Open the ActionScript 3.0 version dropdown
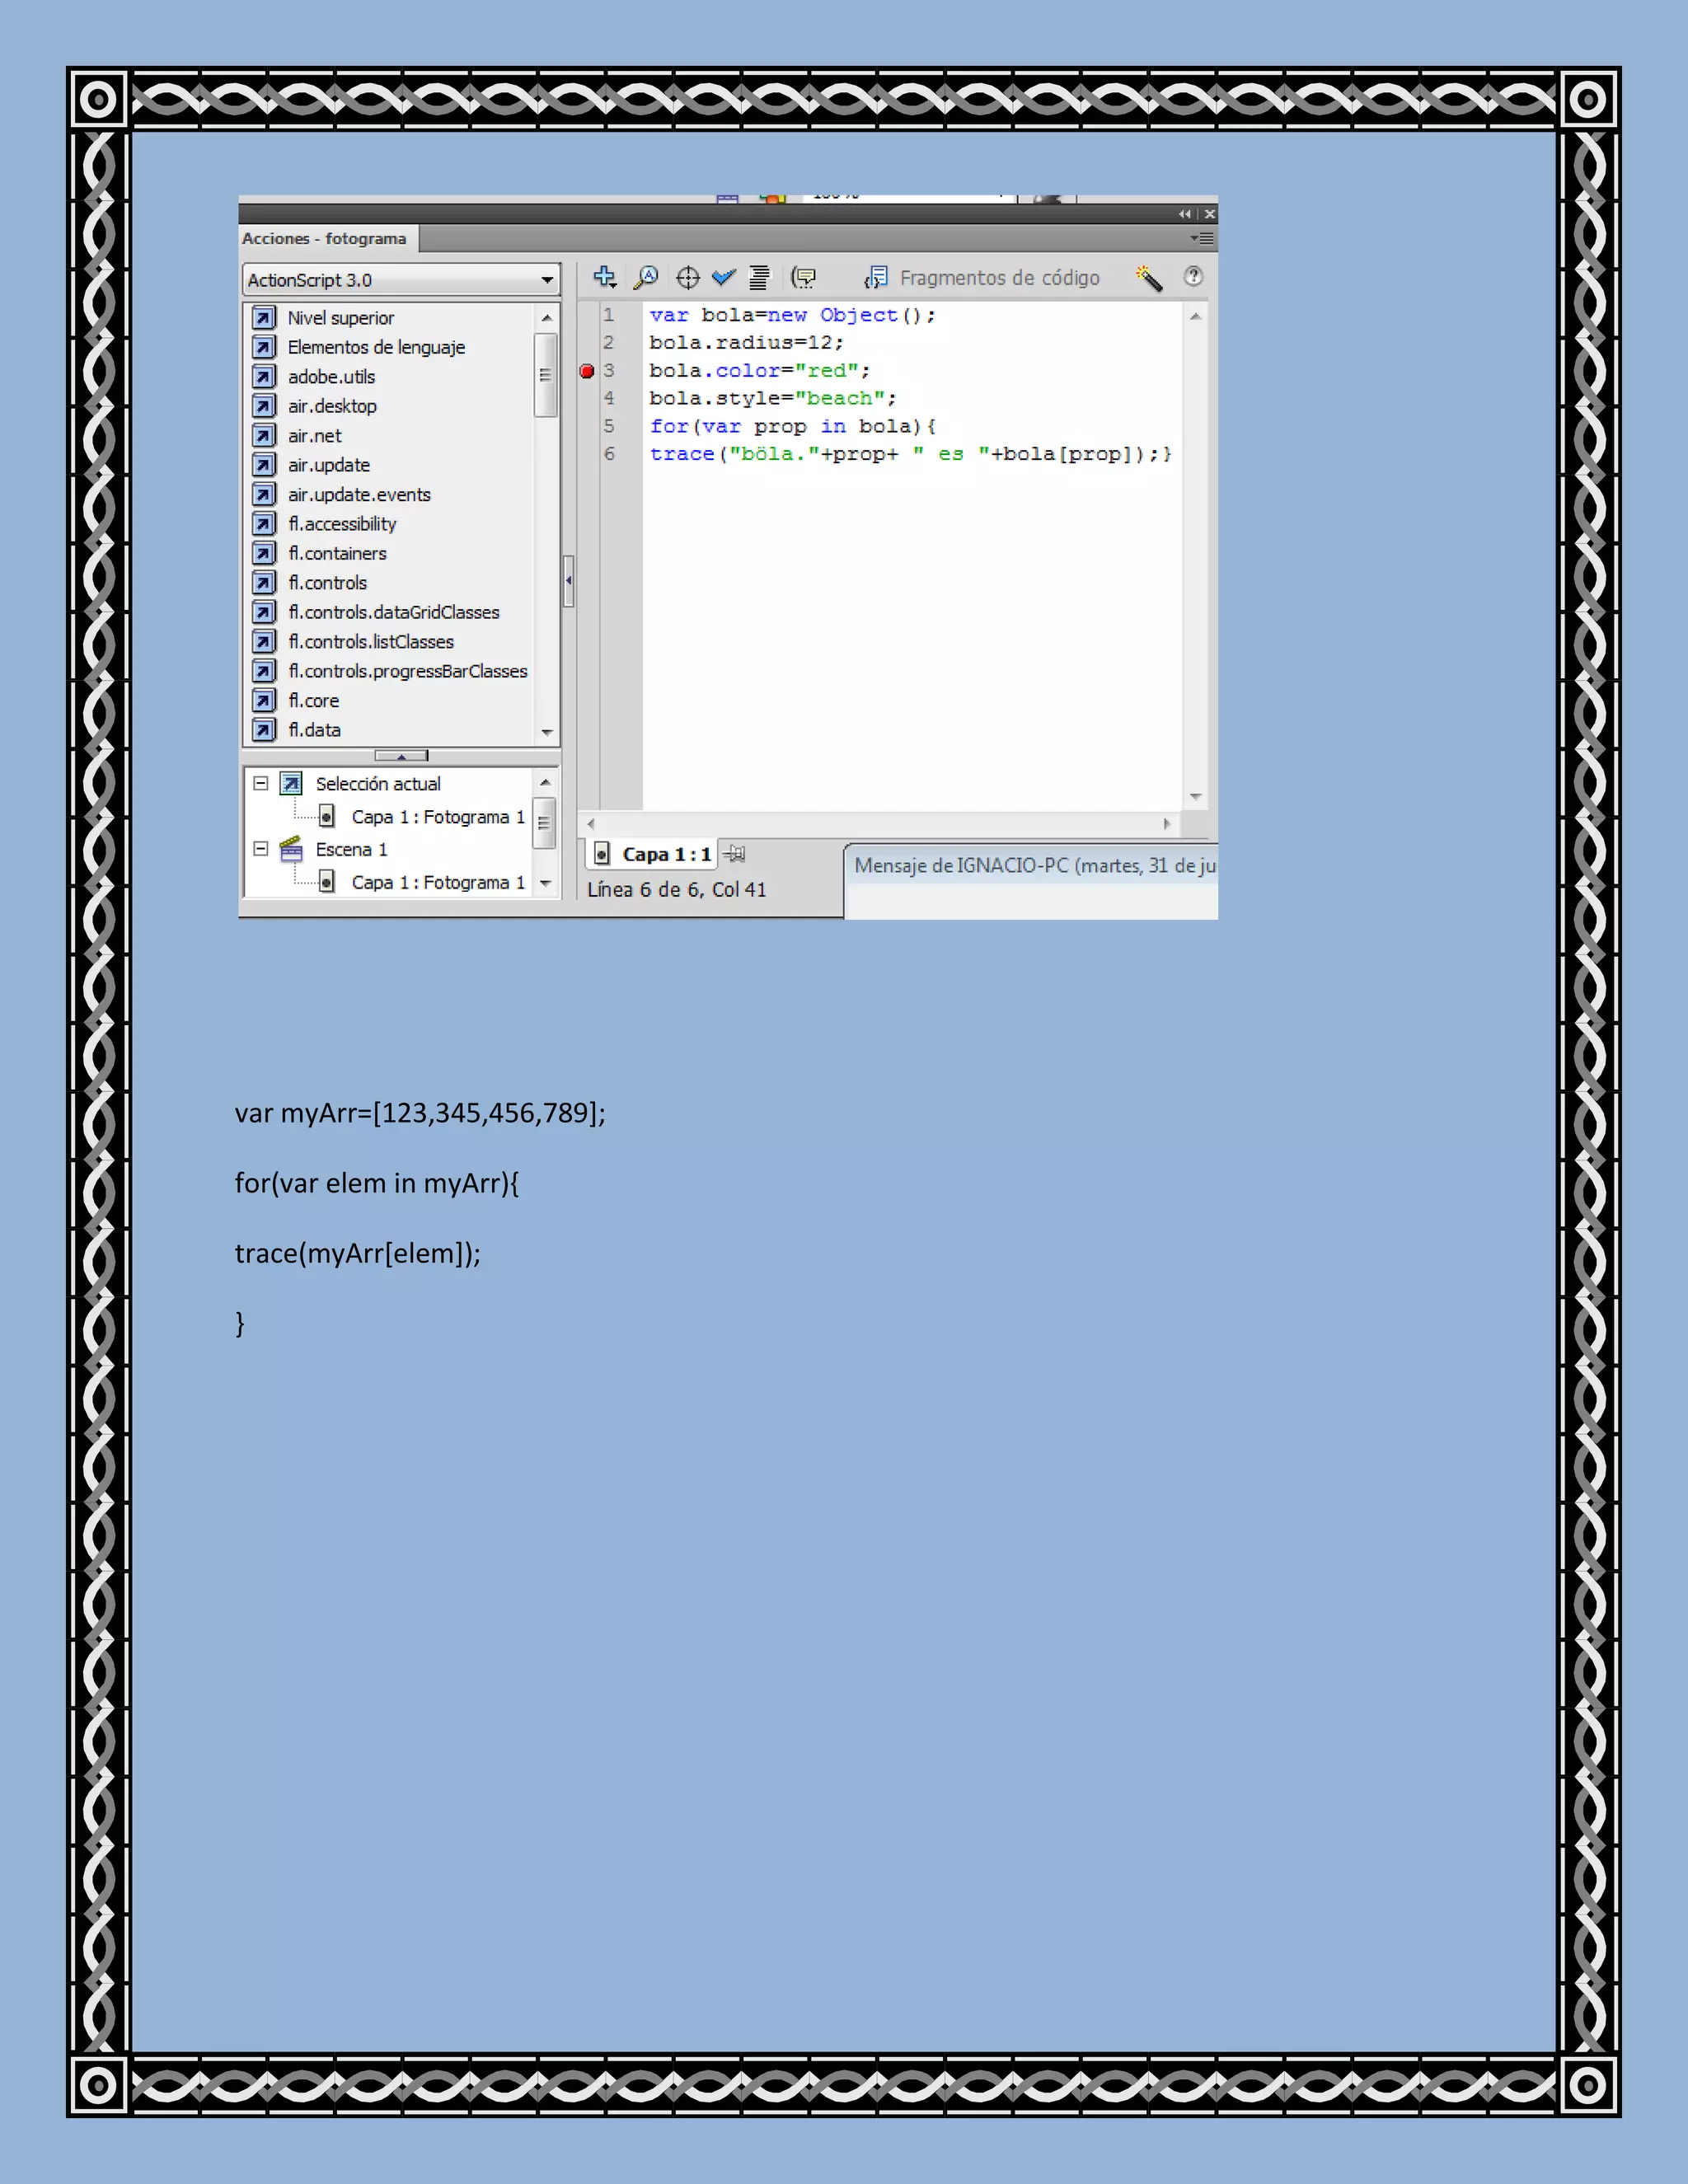Viewport: 1688px width, 2184px height. (401, 280)
